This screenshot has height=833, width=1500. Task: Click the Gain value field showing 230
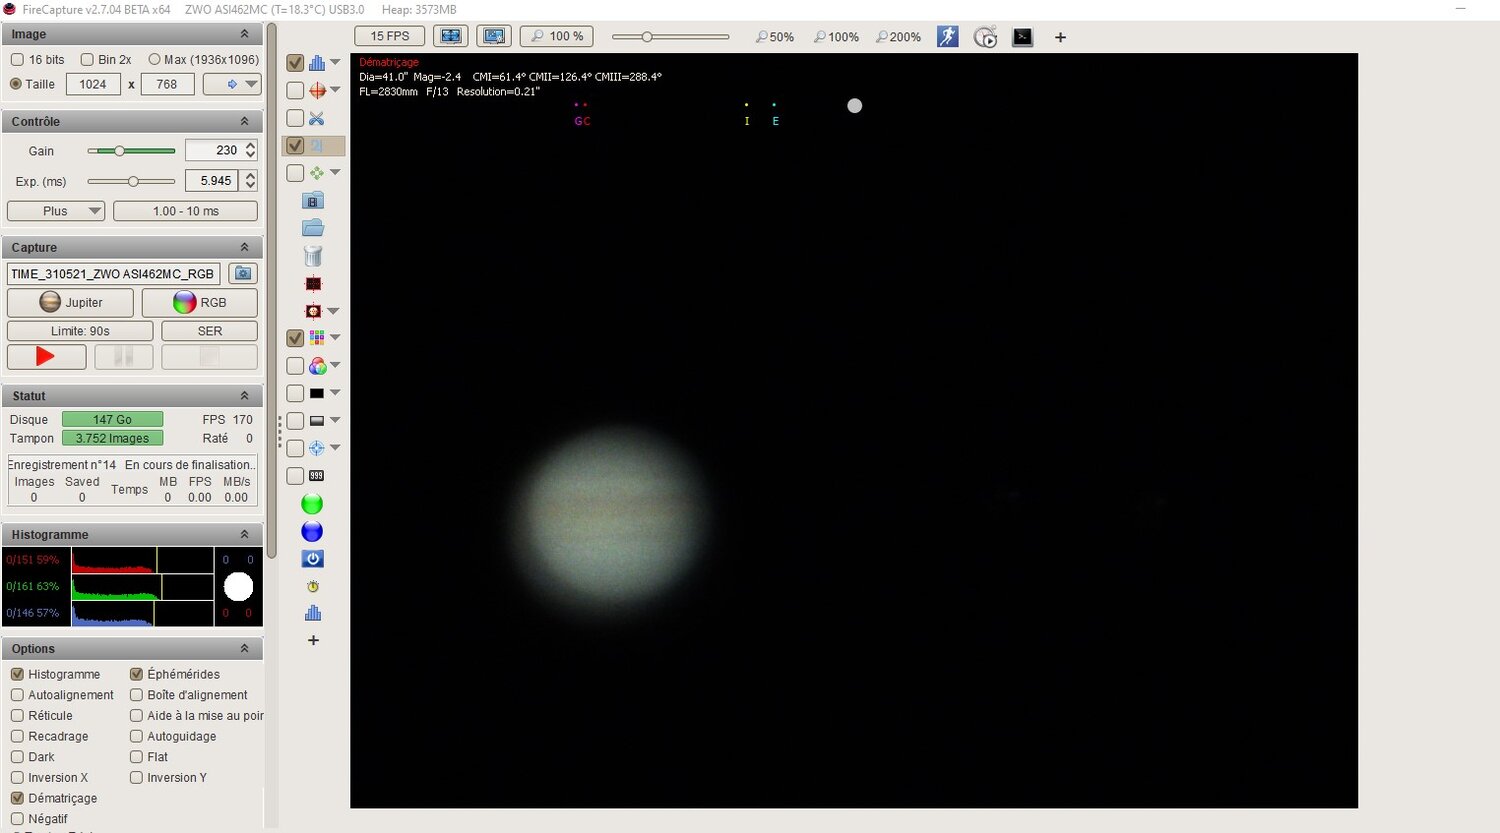[214, 150]
